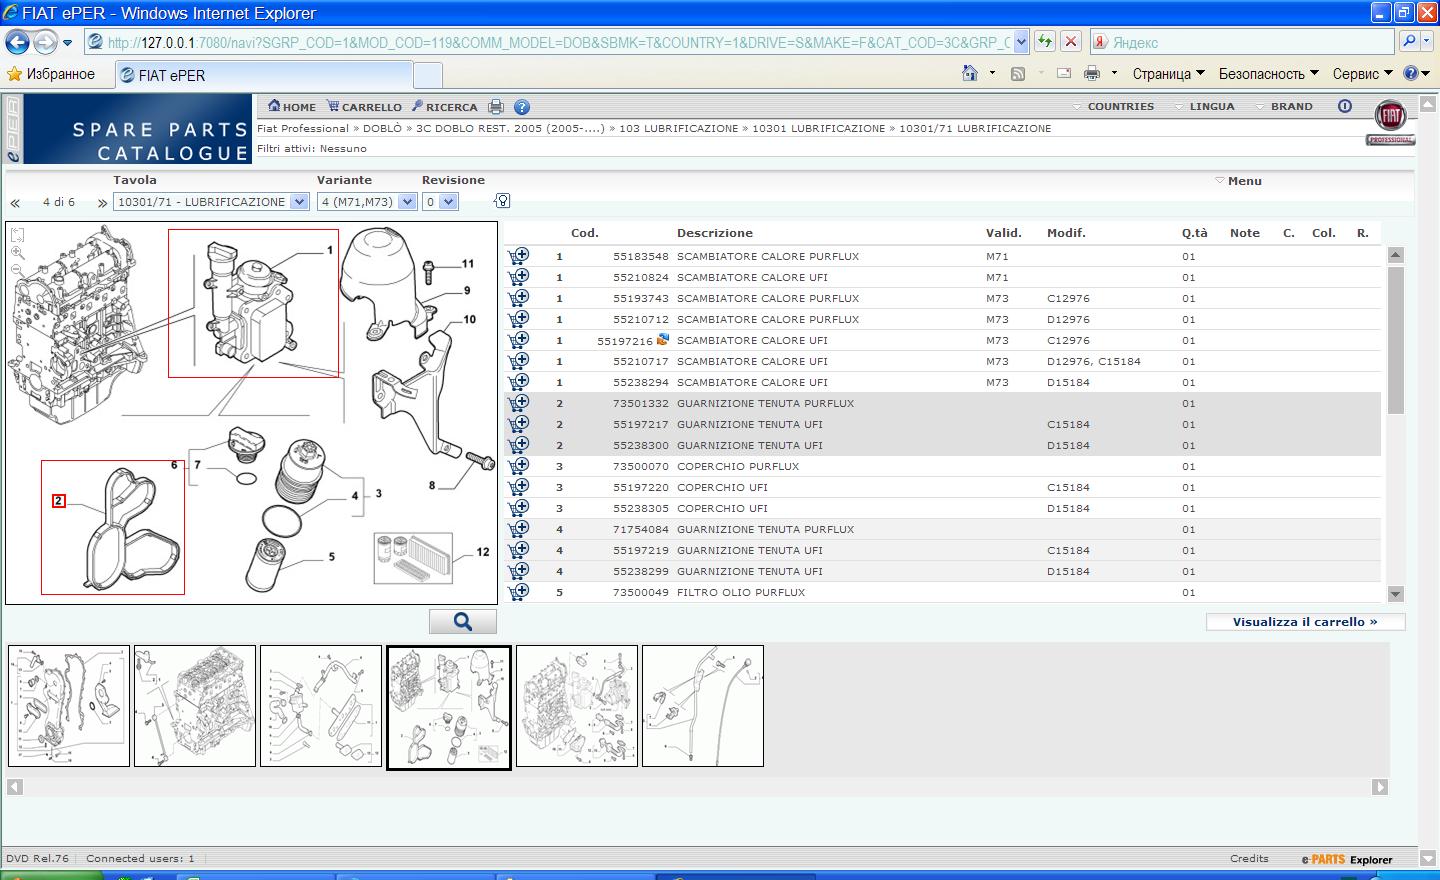Image resolution: width=1440 pixels, height=880 pixels.
Task: Click the magnifier search button below the diagram
Action: pyautogui.click(x=462, y=622)
